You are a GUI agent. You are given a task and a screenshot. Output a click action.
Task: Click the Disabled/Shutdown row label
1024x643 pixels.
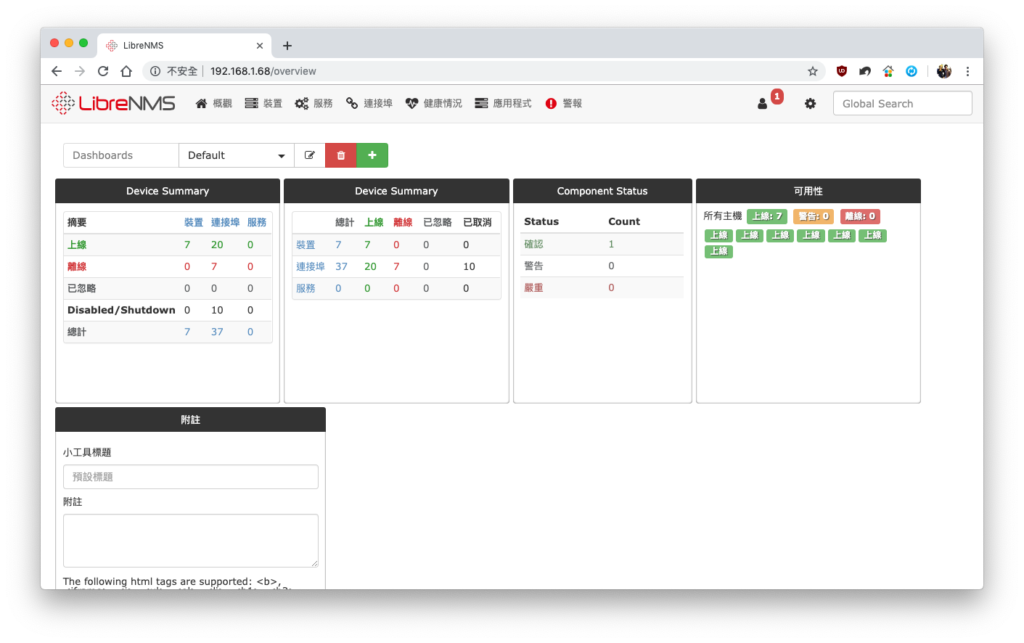point(121,310)
